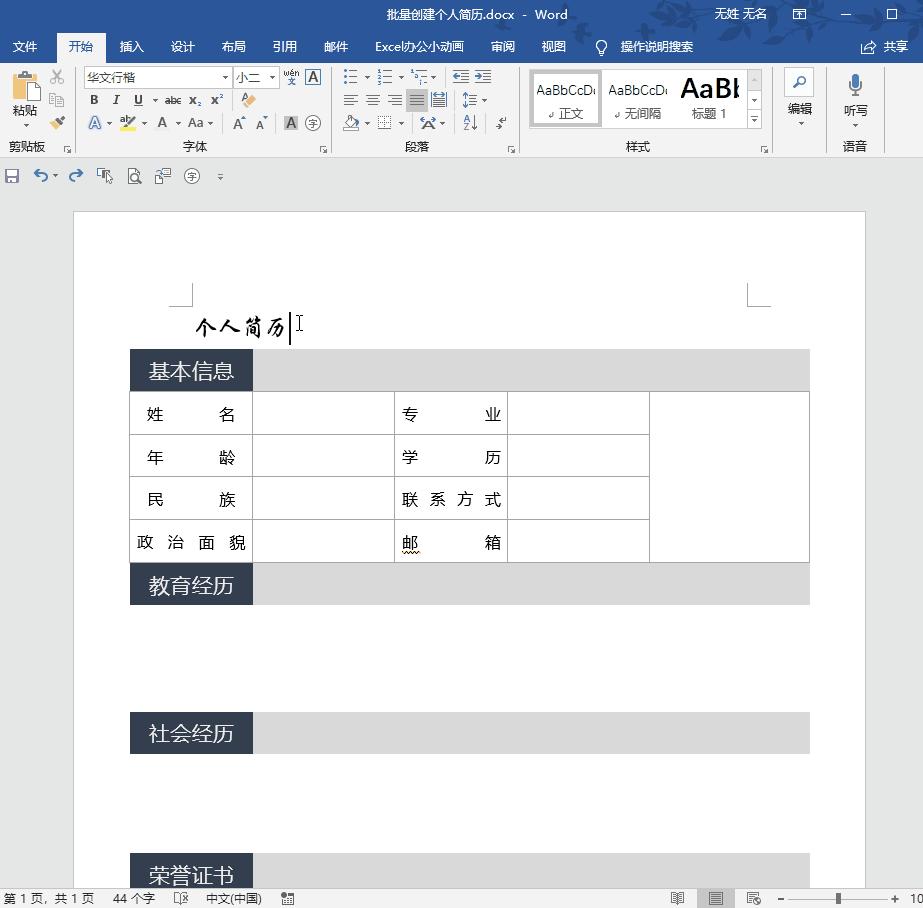Apply the 标题 1 style
Image resolution: width=923 pixels, height=908 pixels.
pos(708,98)
